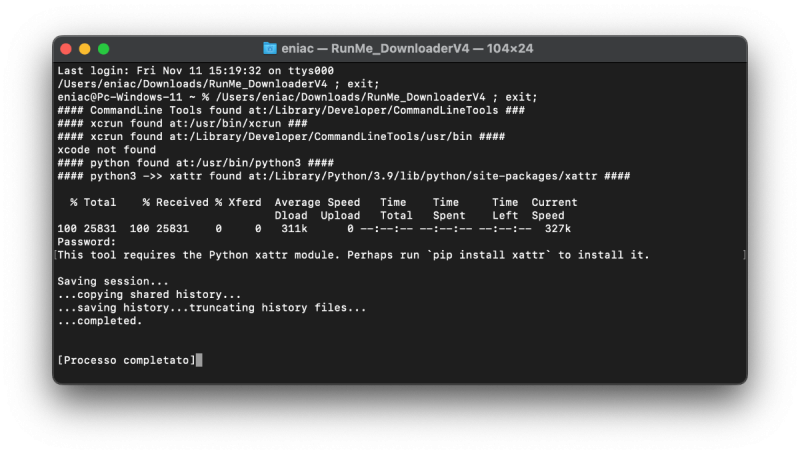
Task: Click the terminal cursor block after 'completato]'
Action: 199,361
